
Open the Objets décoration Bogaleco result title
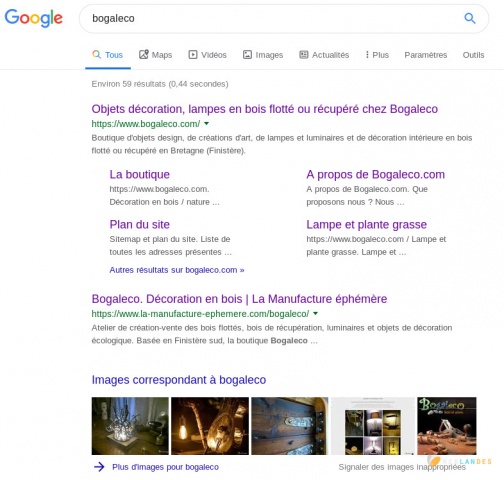click(x=265, y=109)
